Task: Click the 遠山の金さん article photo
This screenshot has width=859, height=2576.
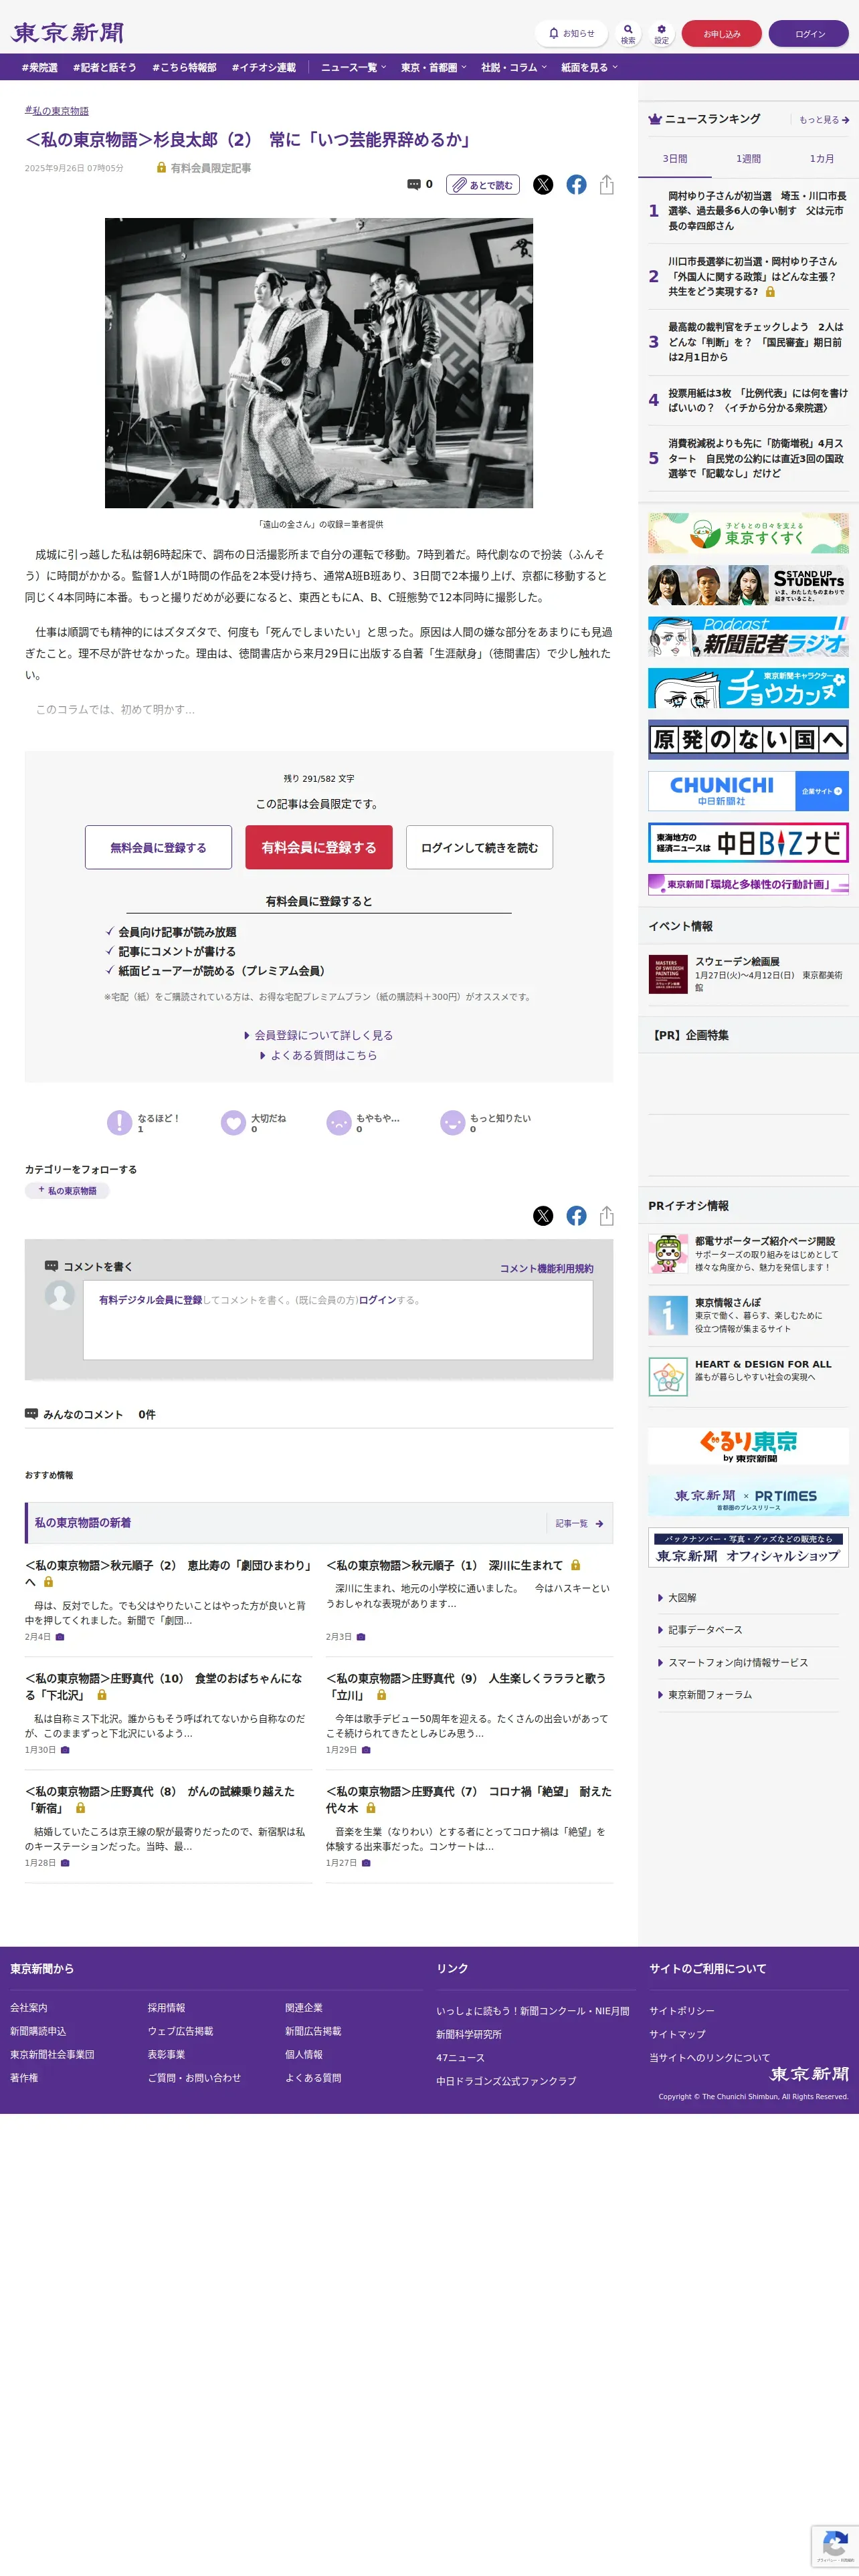Action: point(319,363)
